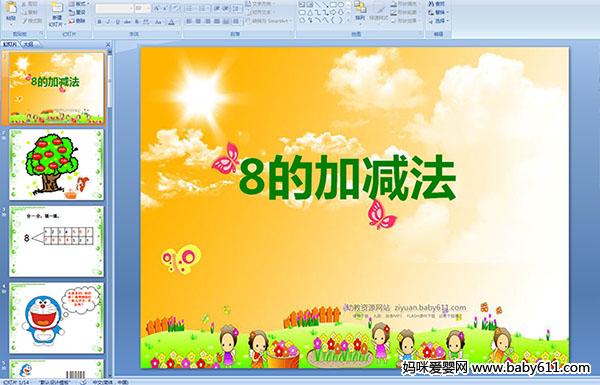
Task: Click the font color swatch button
Action: coord(172,22)
